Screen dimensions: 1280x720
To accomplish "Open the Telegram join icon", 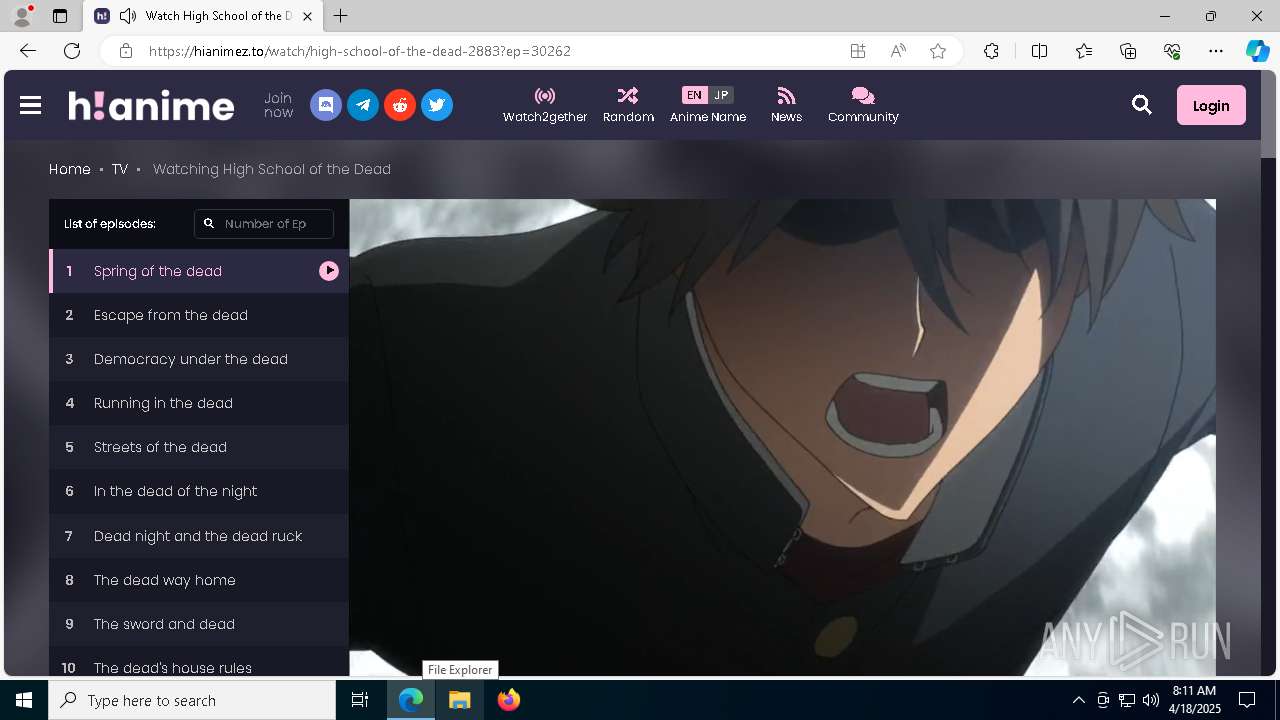I will click(363, 105).
